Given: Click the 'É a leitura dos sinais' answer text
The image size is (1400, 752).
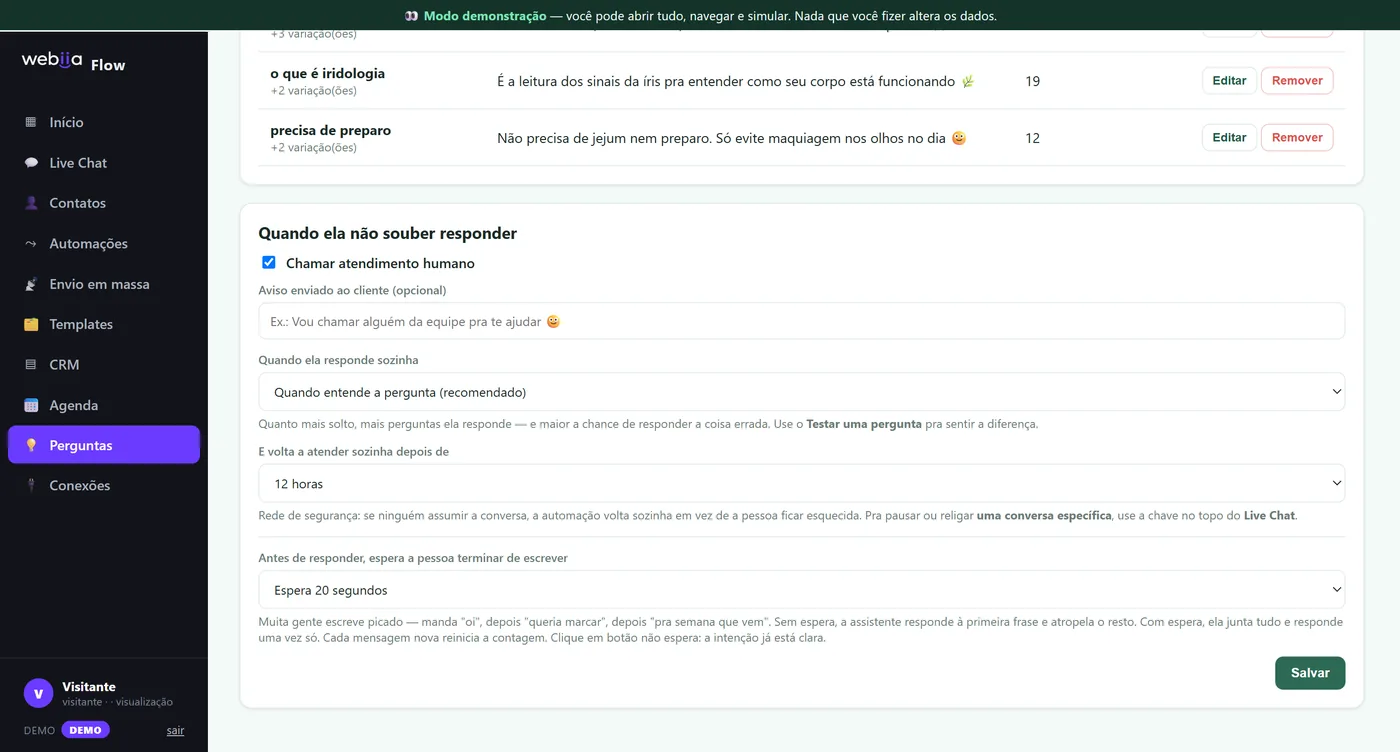Looking at the screenshot, I should click(735, 81).
